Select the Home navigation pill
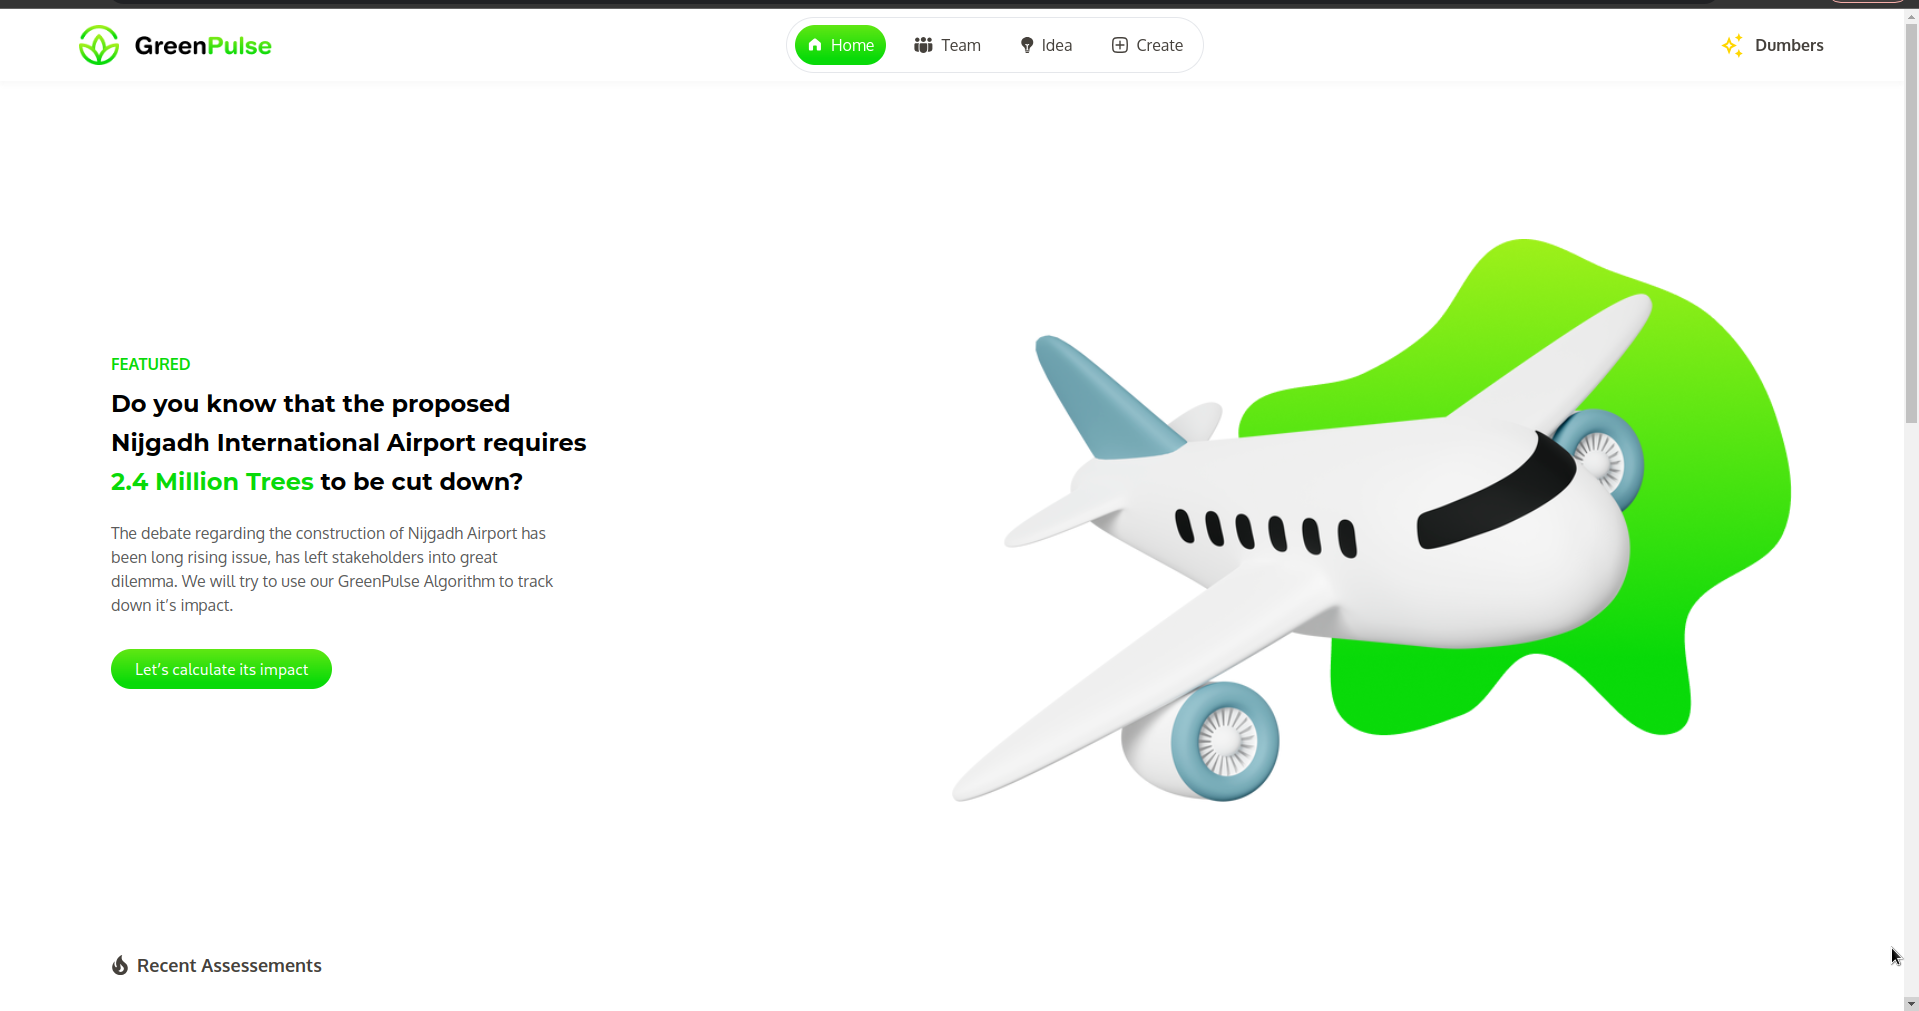This screenshot has width=1919, height=1011. point(840,45)
